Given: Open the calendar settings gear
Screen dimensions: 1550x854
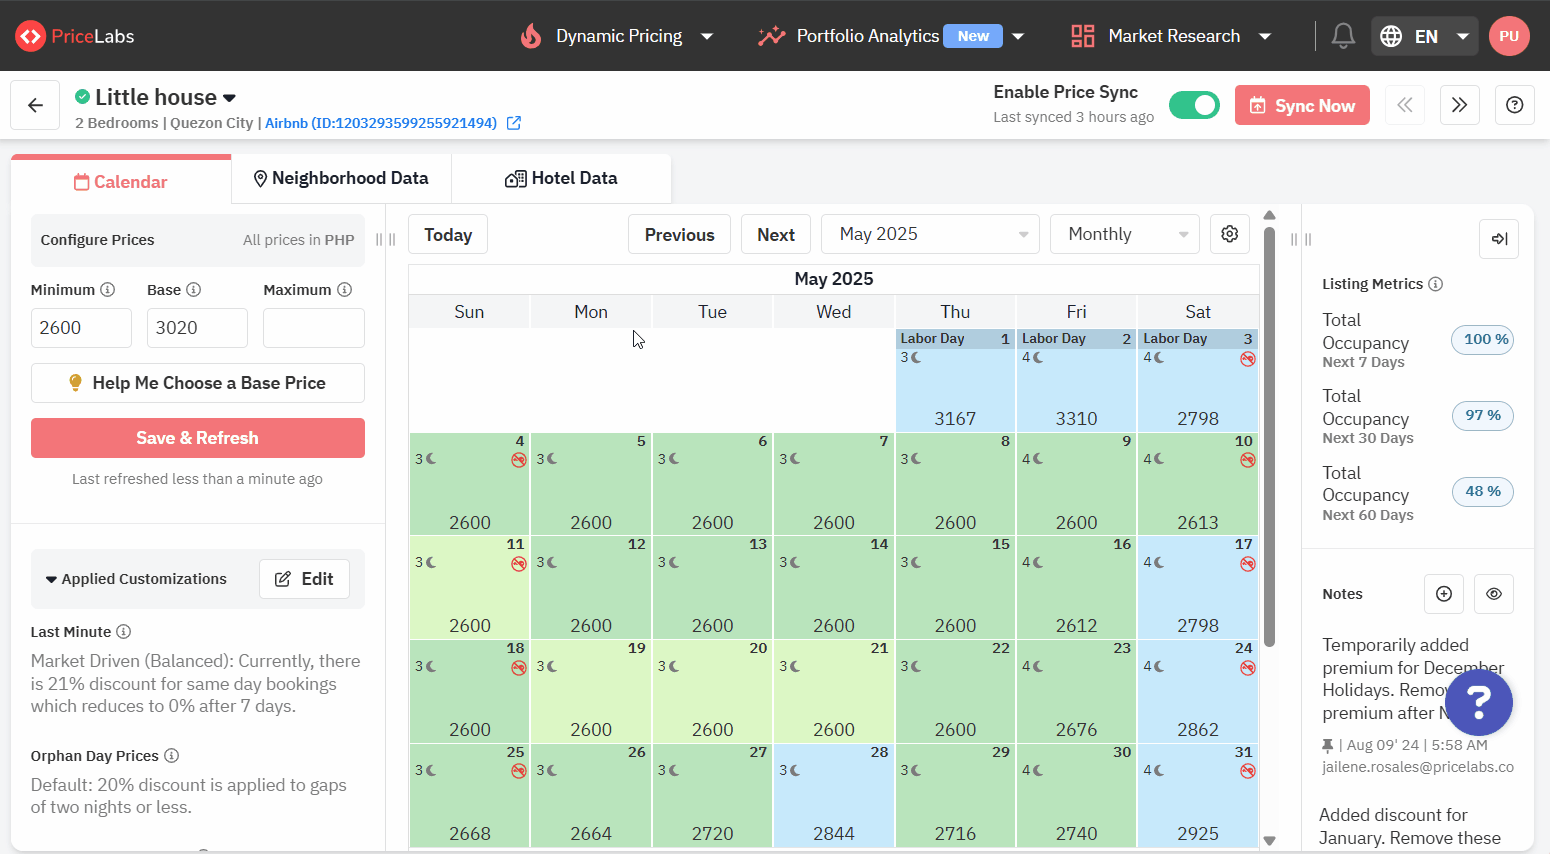Looking at the screenshot, I should pyautogui.click(x=1230, y=233).
